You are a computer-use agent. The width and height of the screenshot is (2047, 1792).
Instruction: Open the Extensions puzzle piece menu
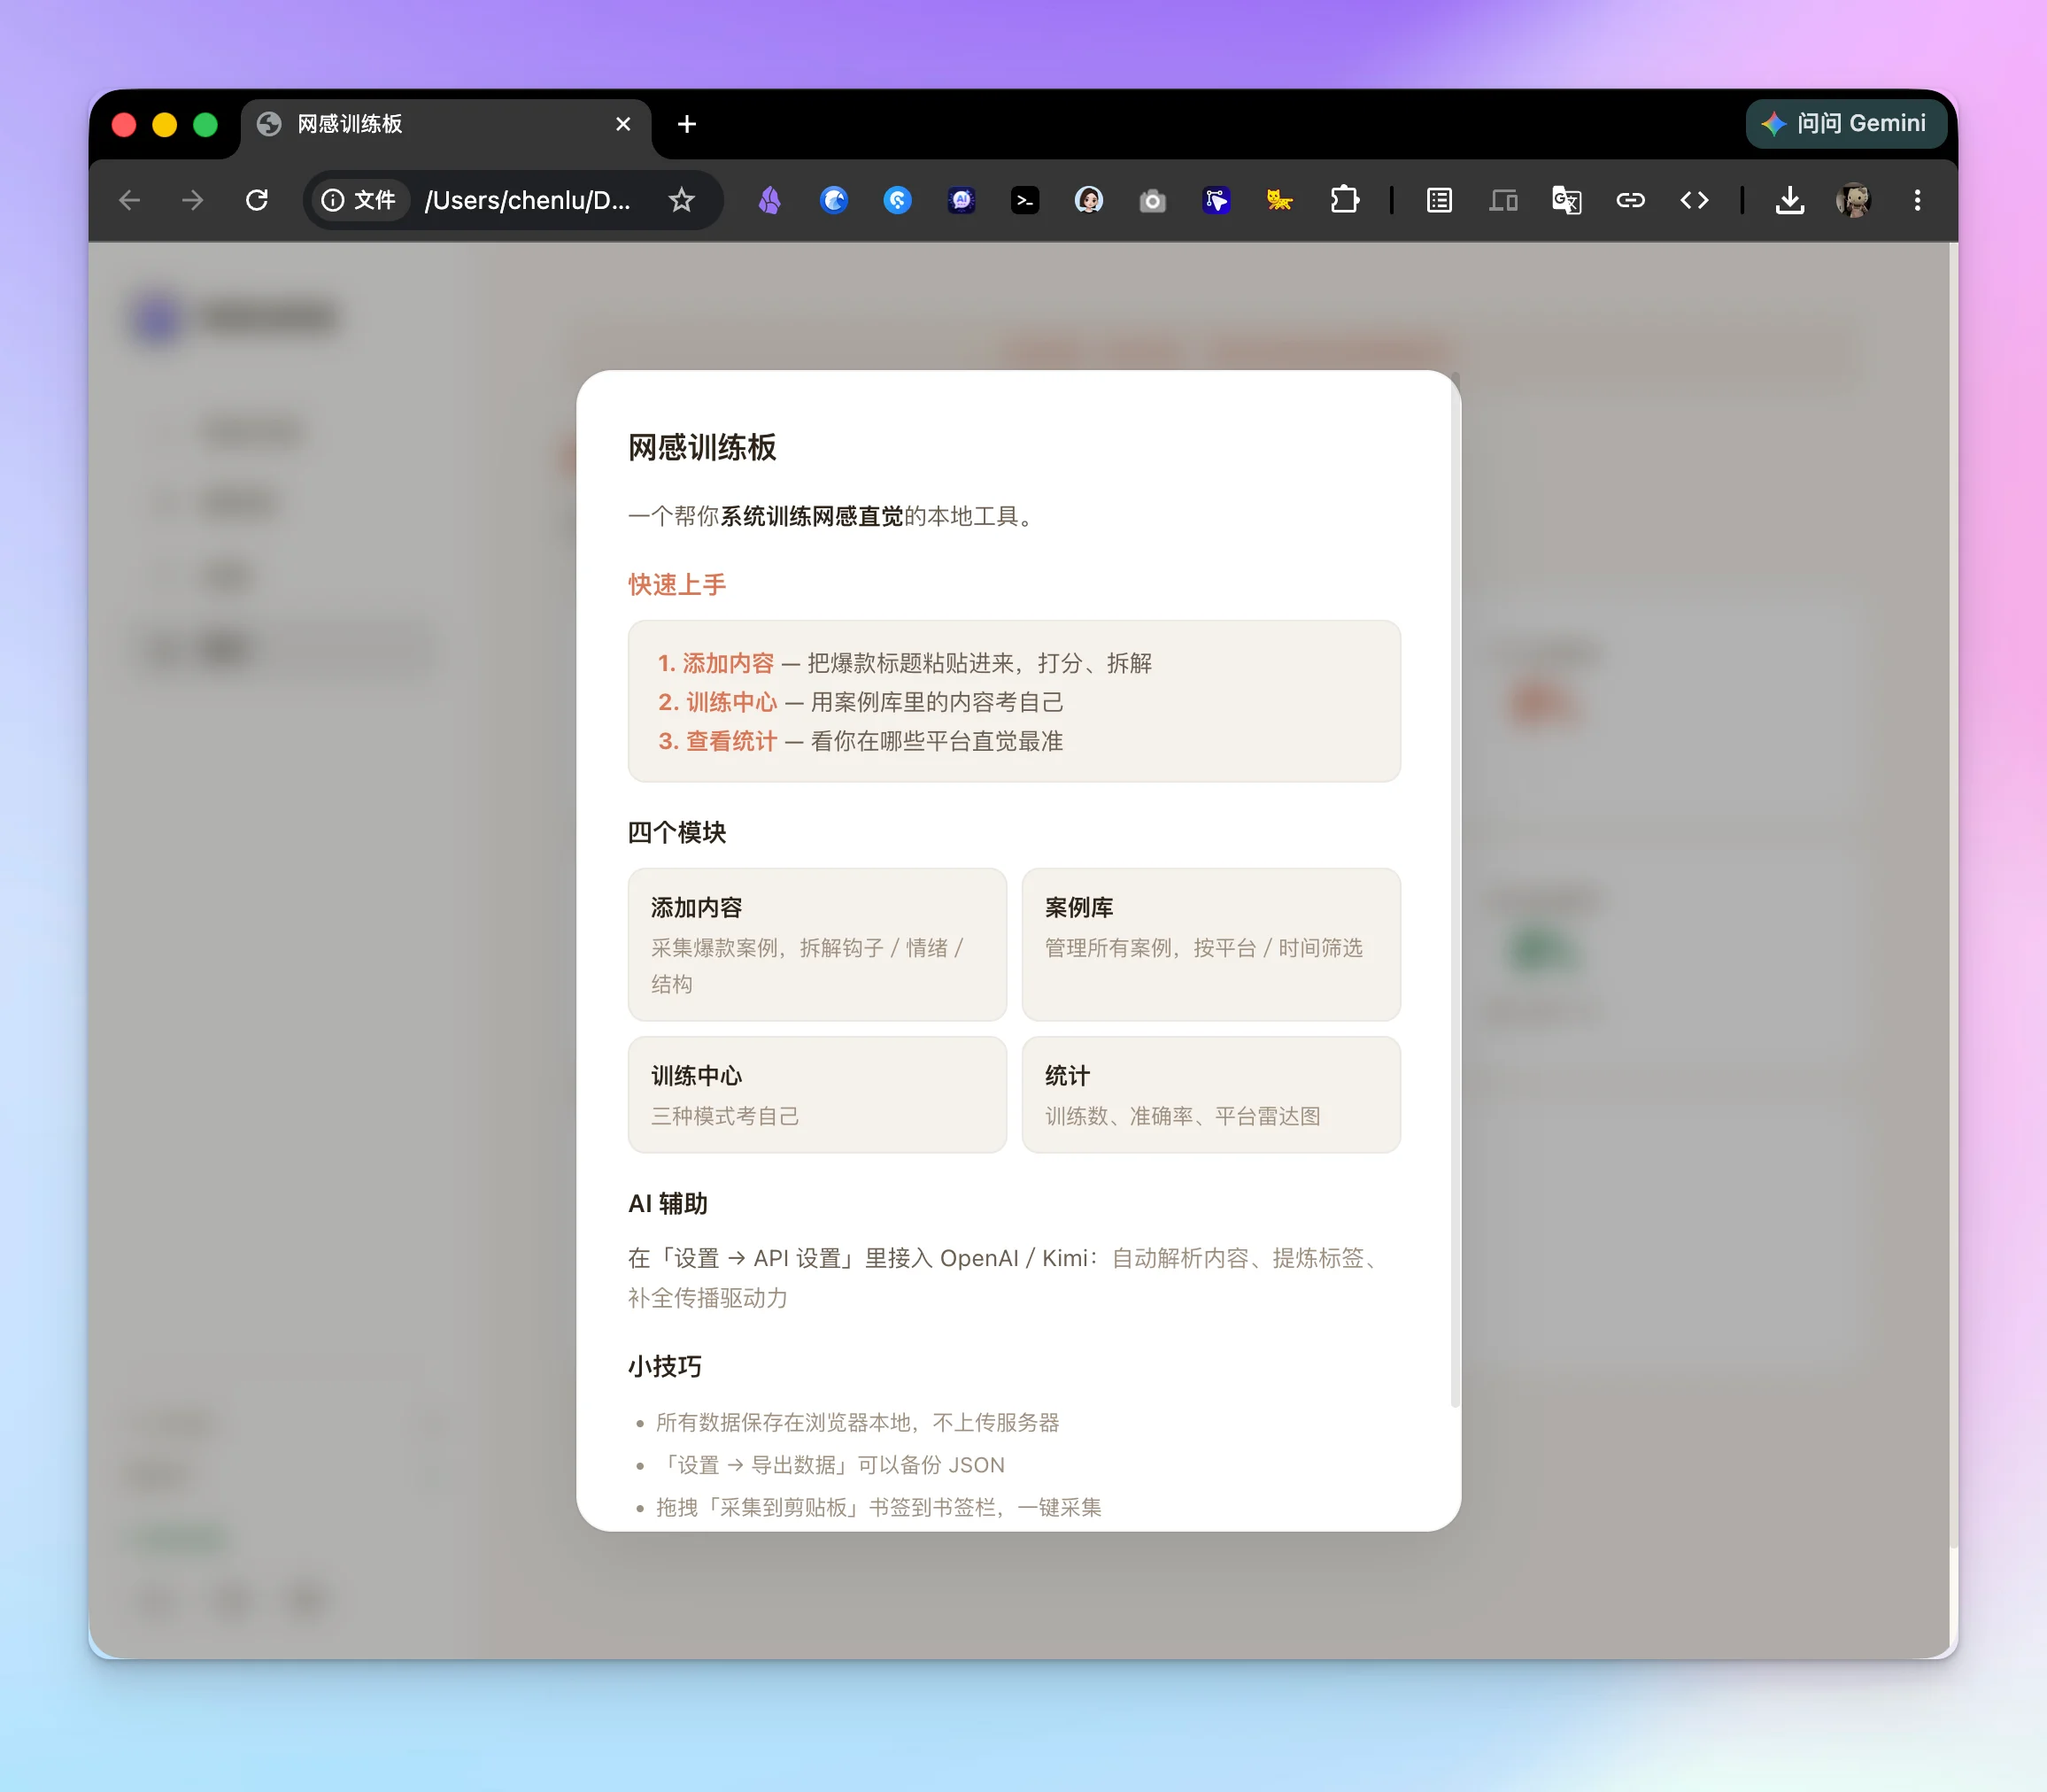click(1344, 200)
